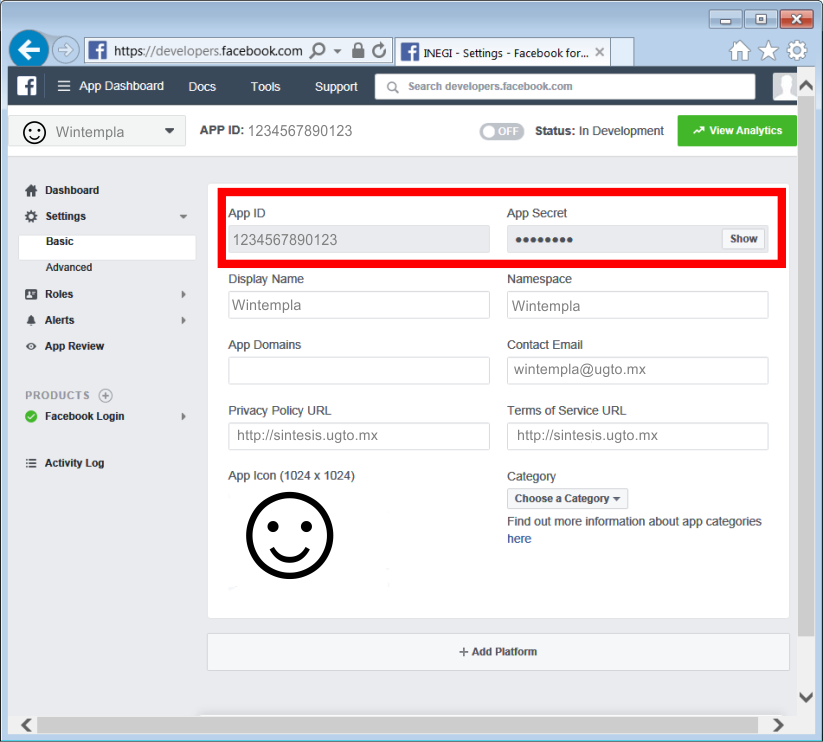The image size is (823, 742).
Task: Toggle the app status OFF switch
Action: tap(501, 131)
